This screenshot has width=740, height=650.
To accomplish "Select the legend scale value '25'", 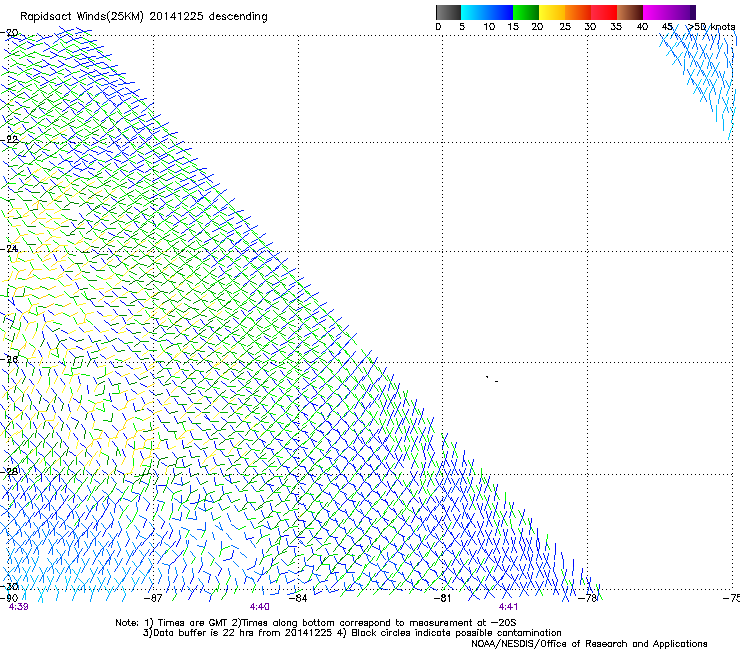I will point(565,27).
